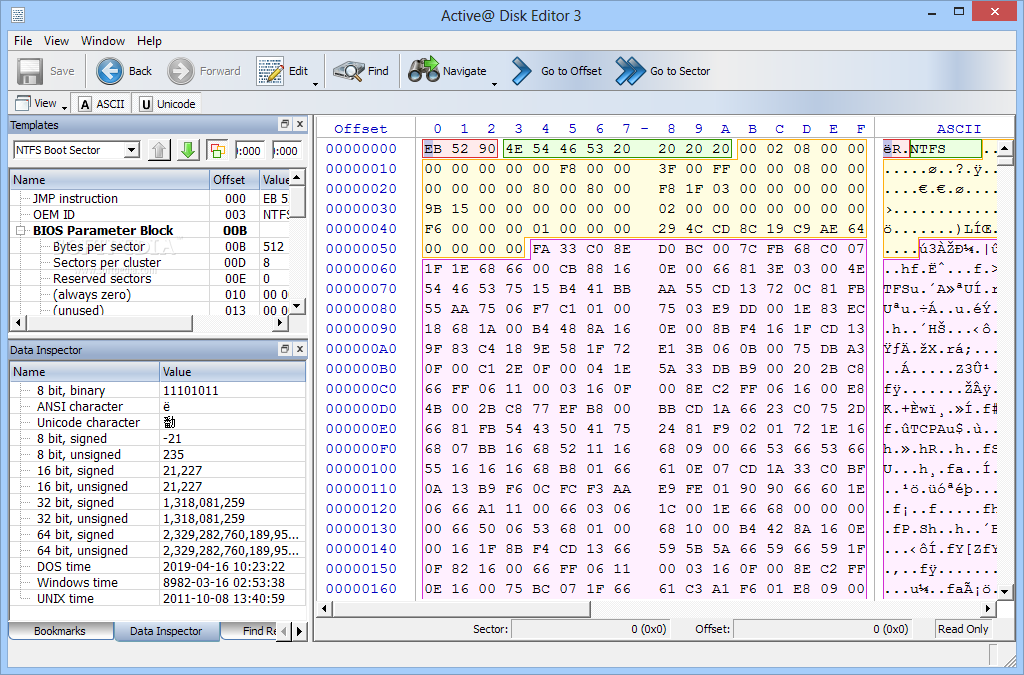Open the Navigate dropdown arrow
This screenshot has height=675, width=1024.
click(494, 84)
